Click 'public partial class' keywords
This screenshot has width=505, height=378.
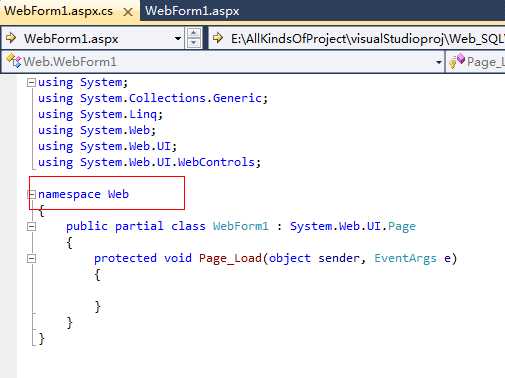pos(136,226)
